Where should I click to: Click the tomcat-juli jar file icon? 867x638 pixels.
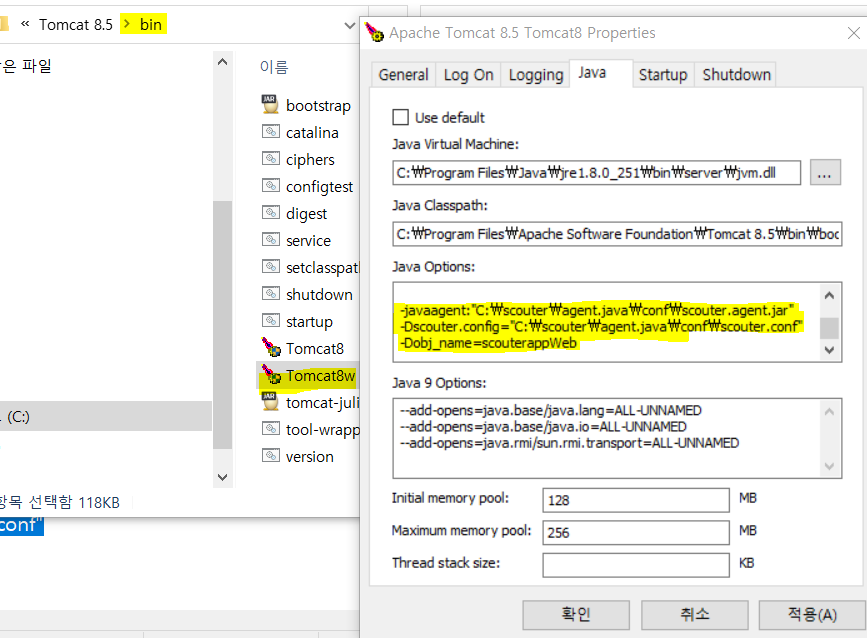(270, 401)
